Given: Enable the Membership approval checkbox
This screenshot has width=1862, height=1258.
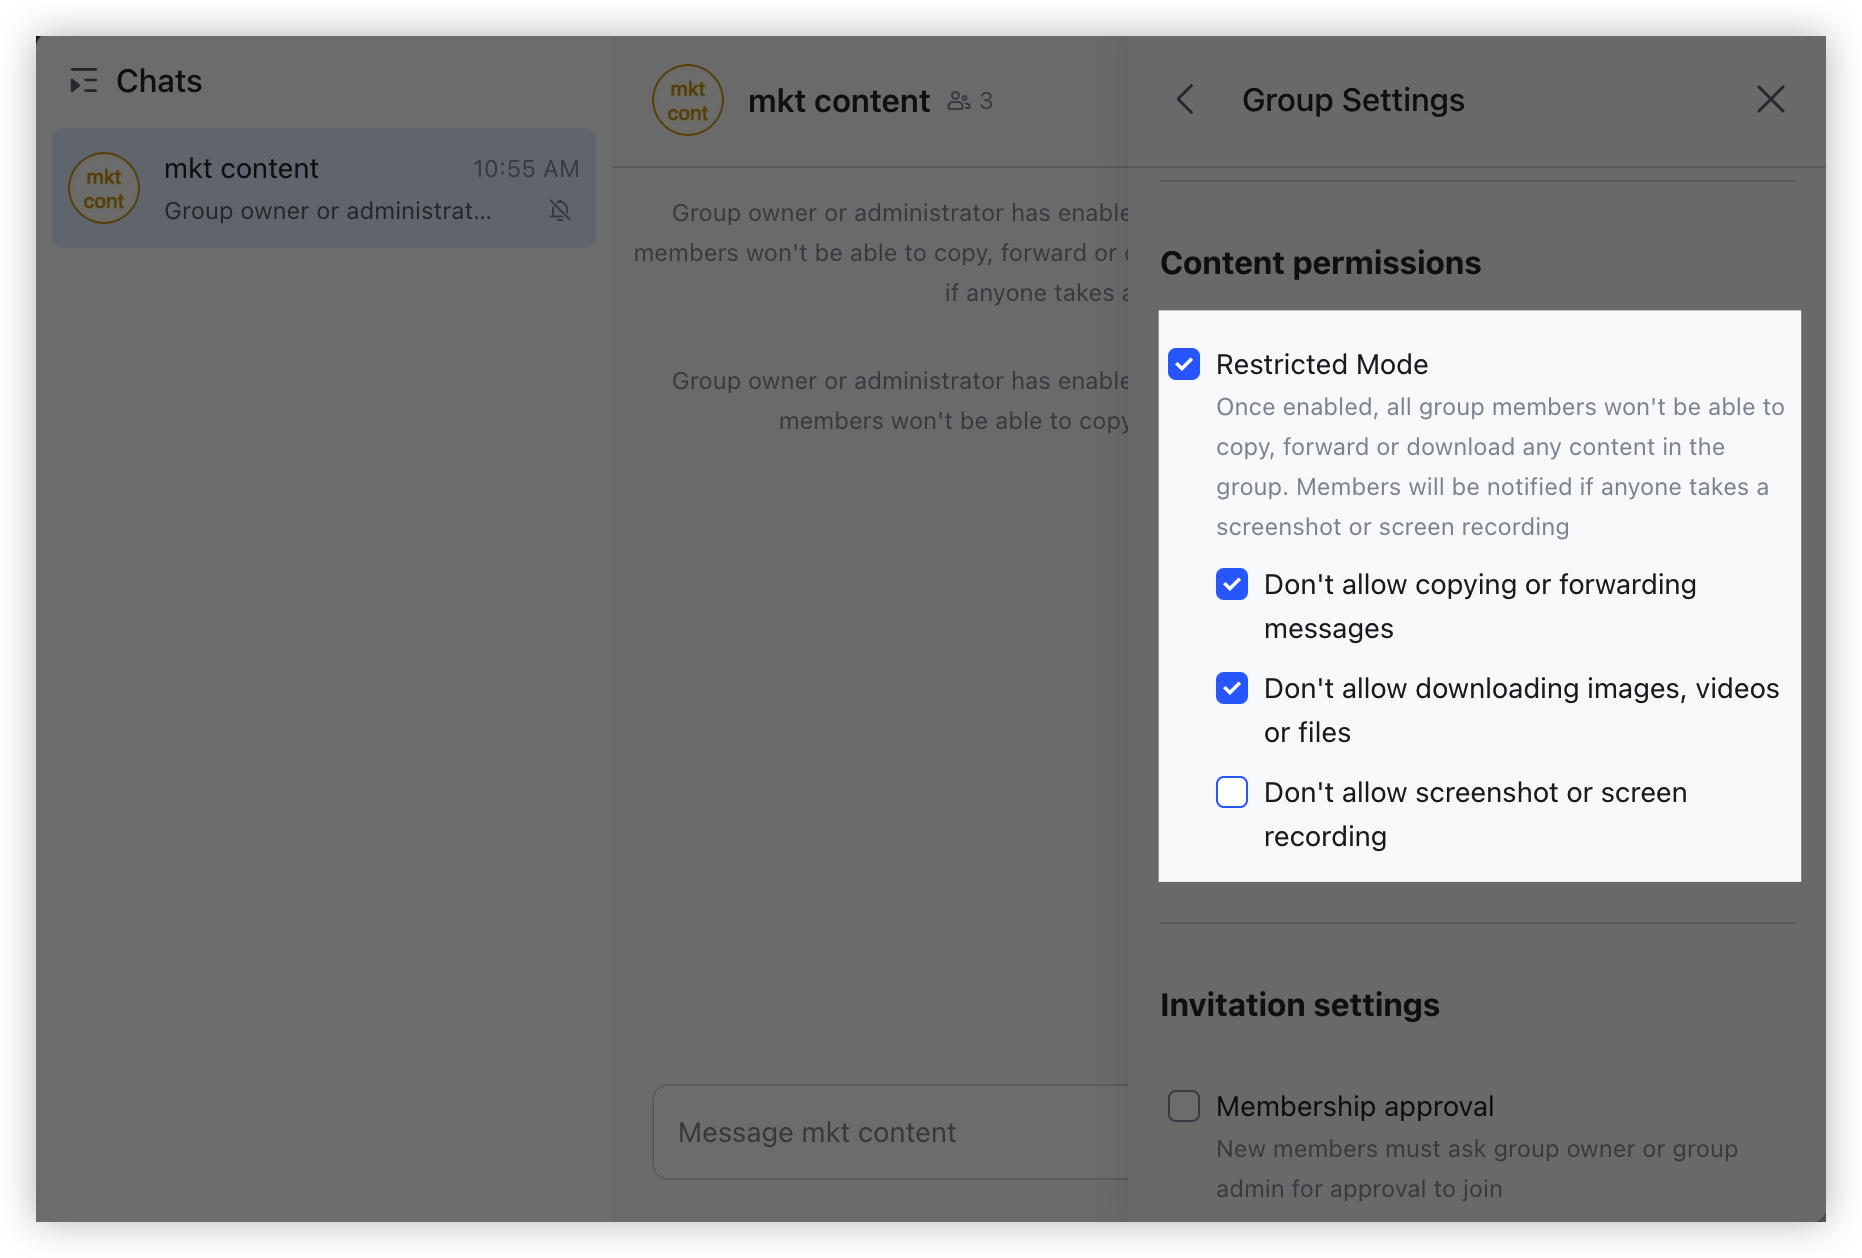Looking at the screenshot, I should pos(1184,1106).
